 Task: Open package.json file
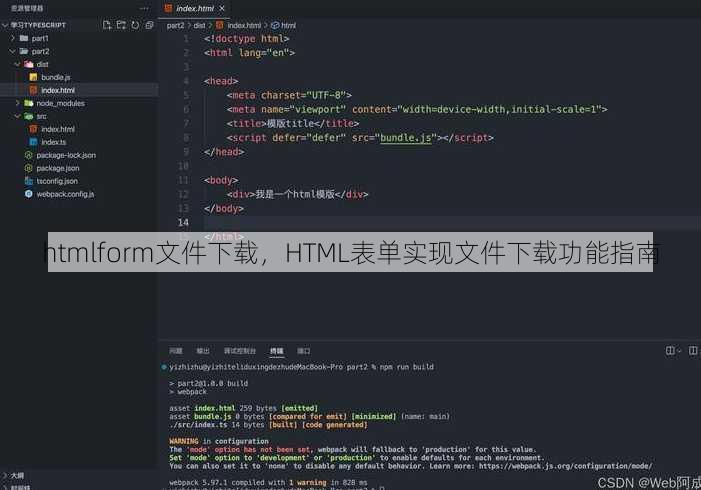click(58, 168)
